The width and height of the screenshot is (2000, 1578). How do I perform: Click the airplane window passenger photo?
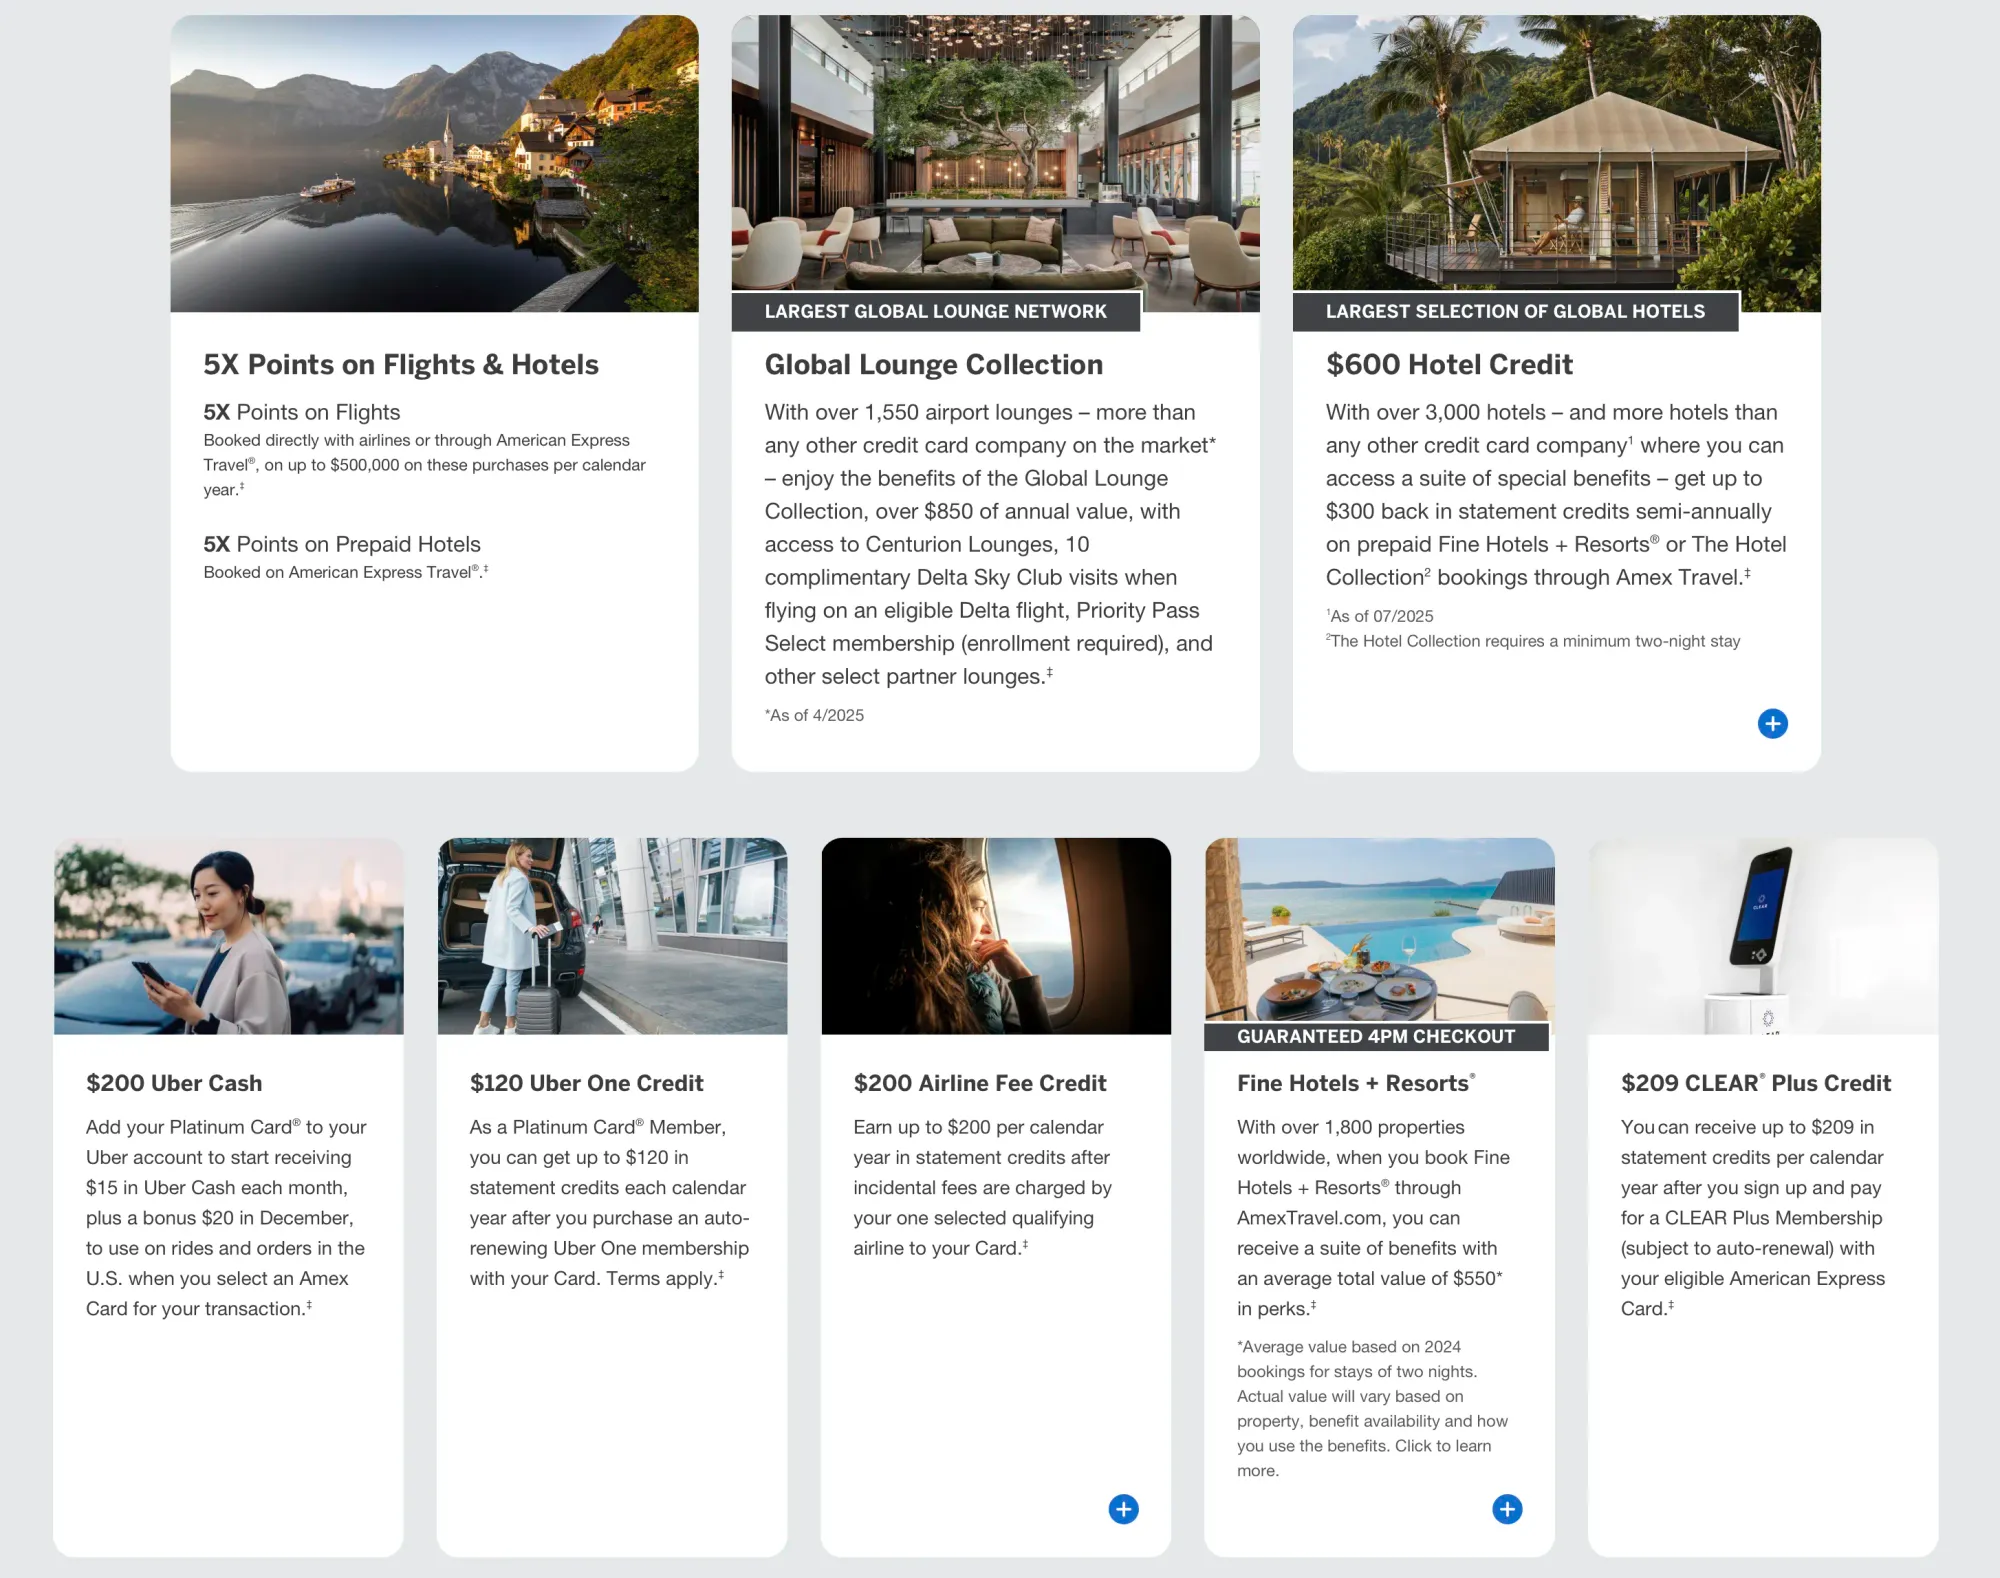[x=996, y=936]
